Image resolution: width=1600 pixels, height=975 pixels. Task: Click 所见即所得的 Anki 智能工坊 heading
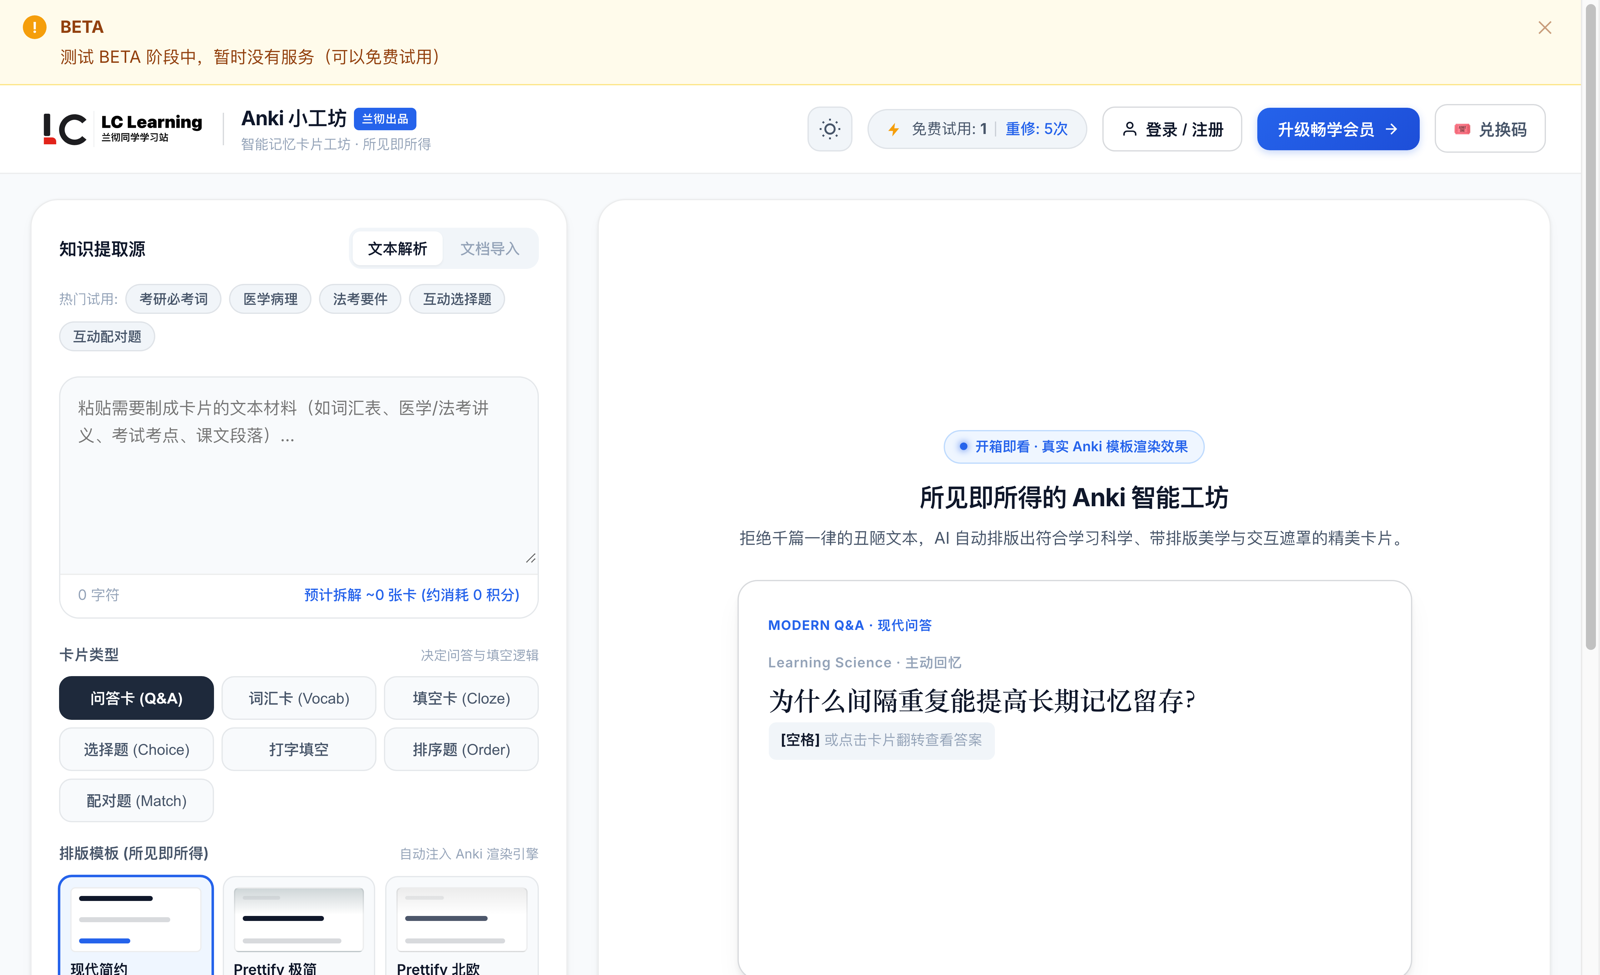tap(1074, 498)
